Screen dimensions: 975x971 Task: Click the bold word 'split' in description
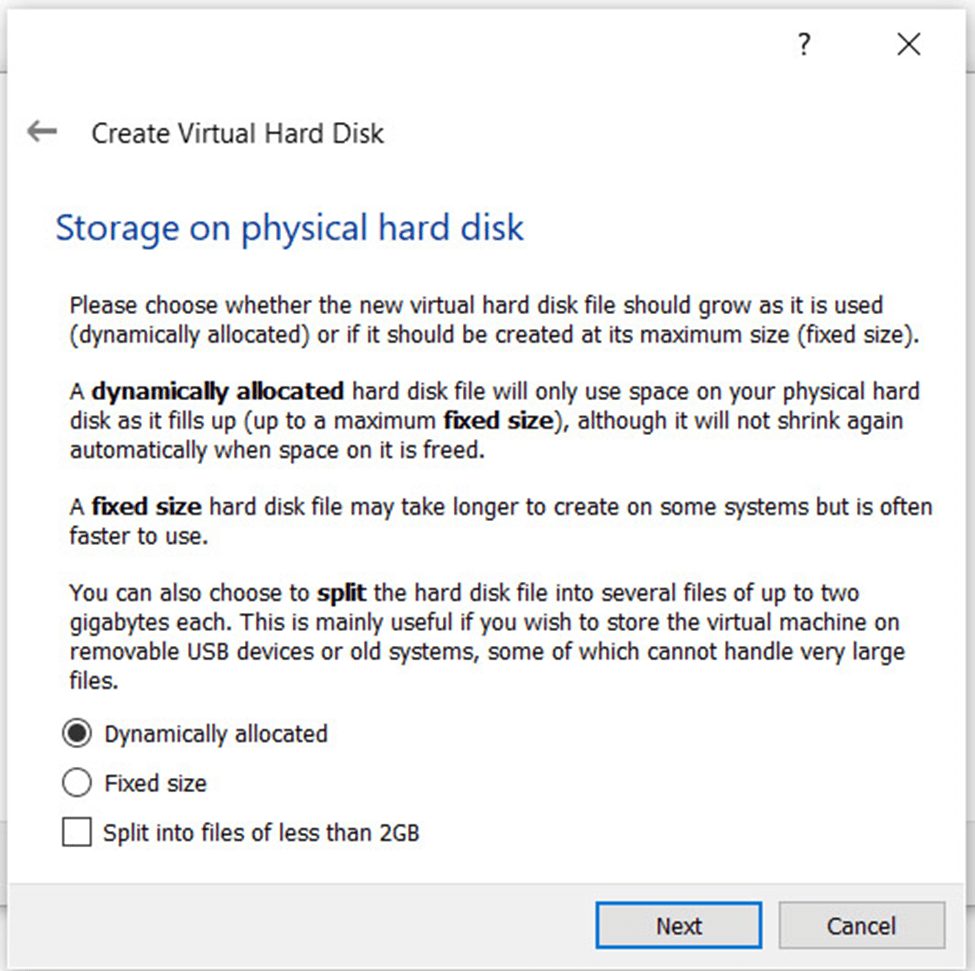[341, 593]
